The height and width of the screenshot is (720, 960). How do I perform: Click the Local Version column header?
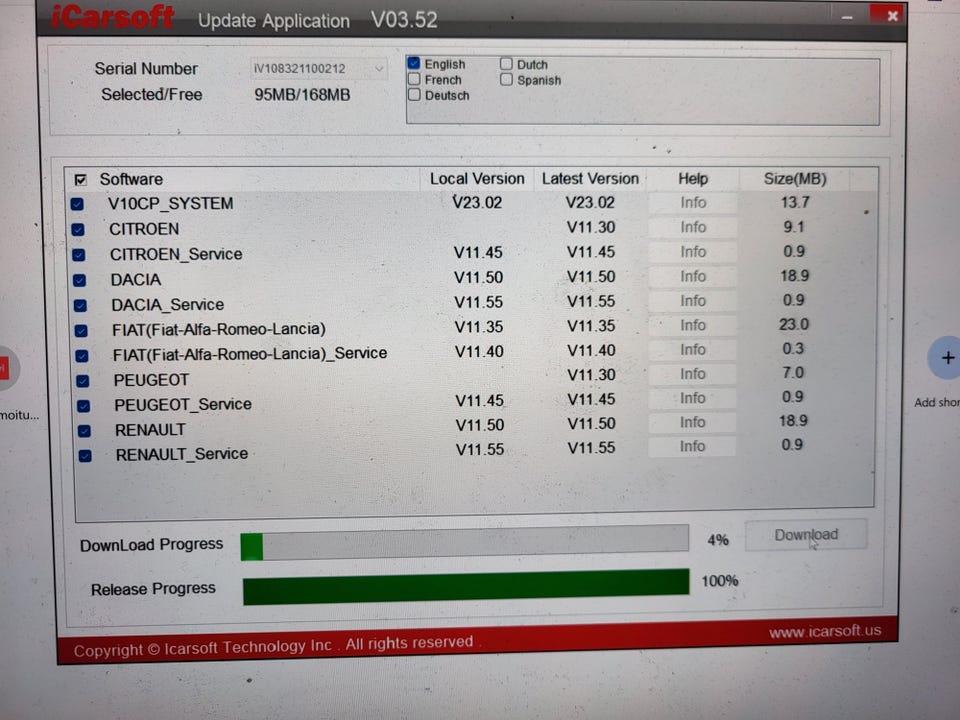(x=477, y=179)
